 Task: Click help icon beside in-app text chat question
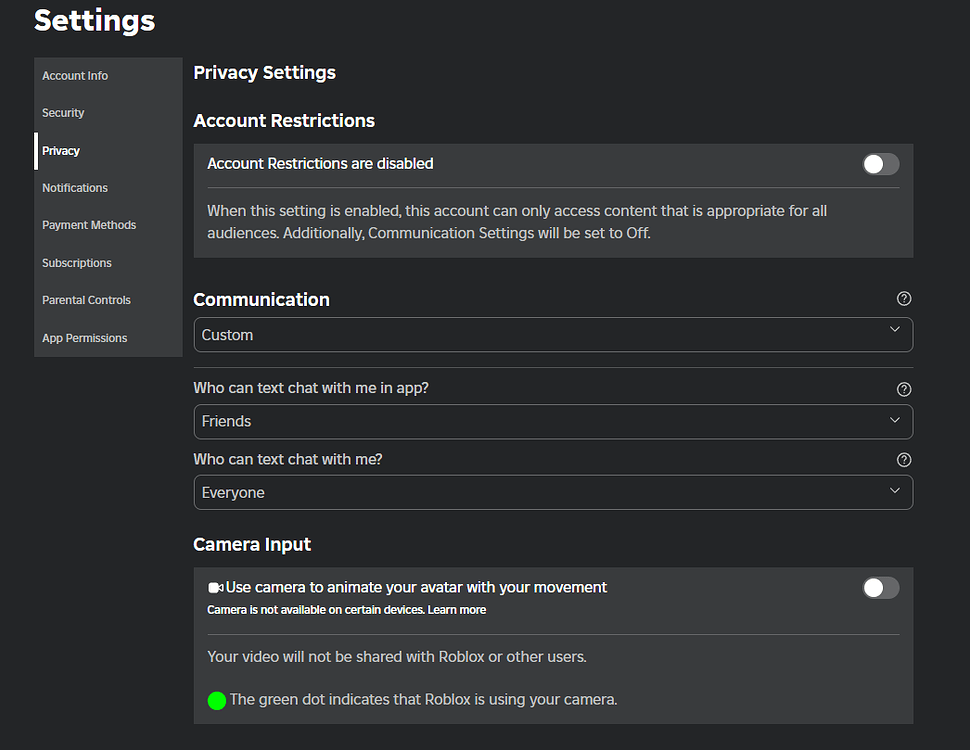tap(904, 389)
